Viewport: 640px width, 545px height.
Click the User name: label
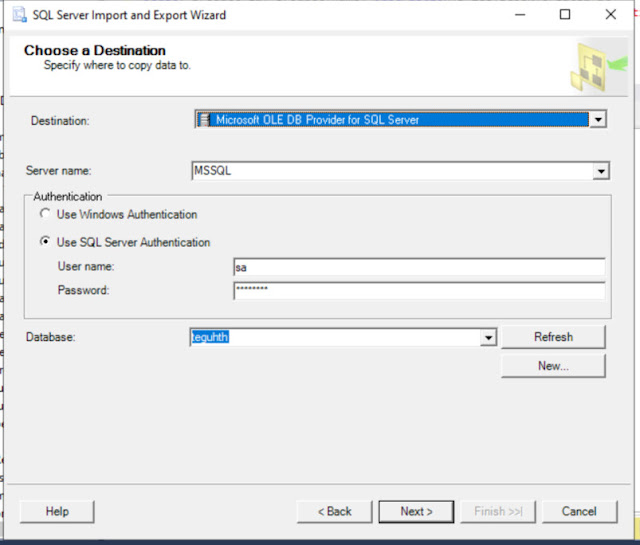86,267
